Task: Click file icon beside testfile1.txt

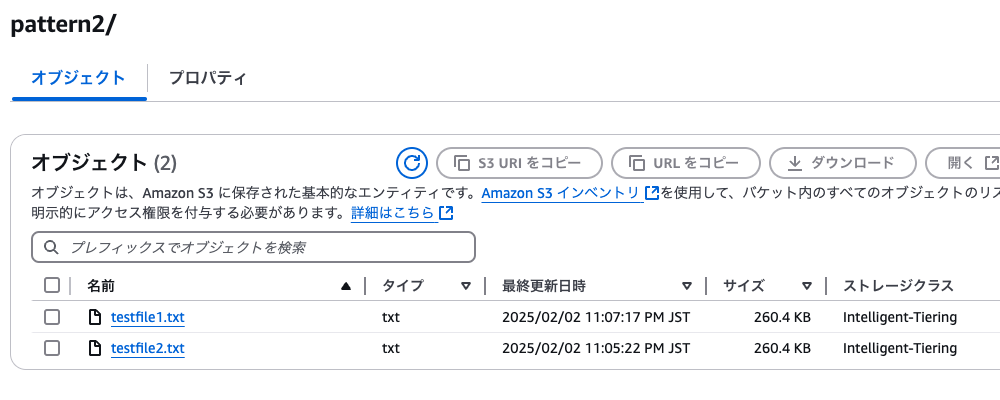Action: pyautogui.click(x=95, y=317)
